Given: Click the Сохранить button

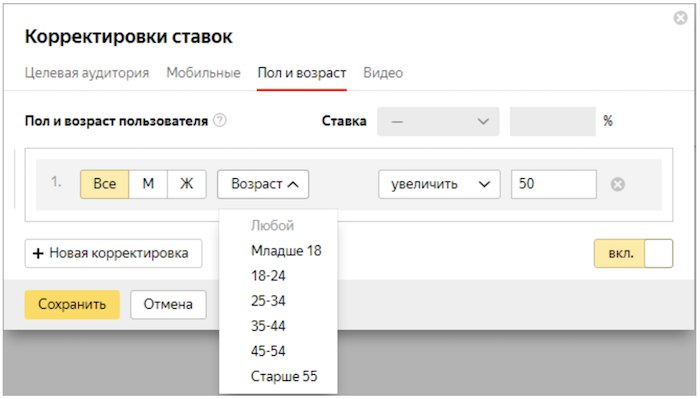Looking at the screenshot, I should [72, 304].
